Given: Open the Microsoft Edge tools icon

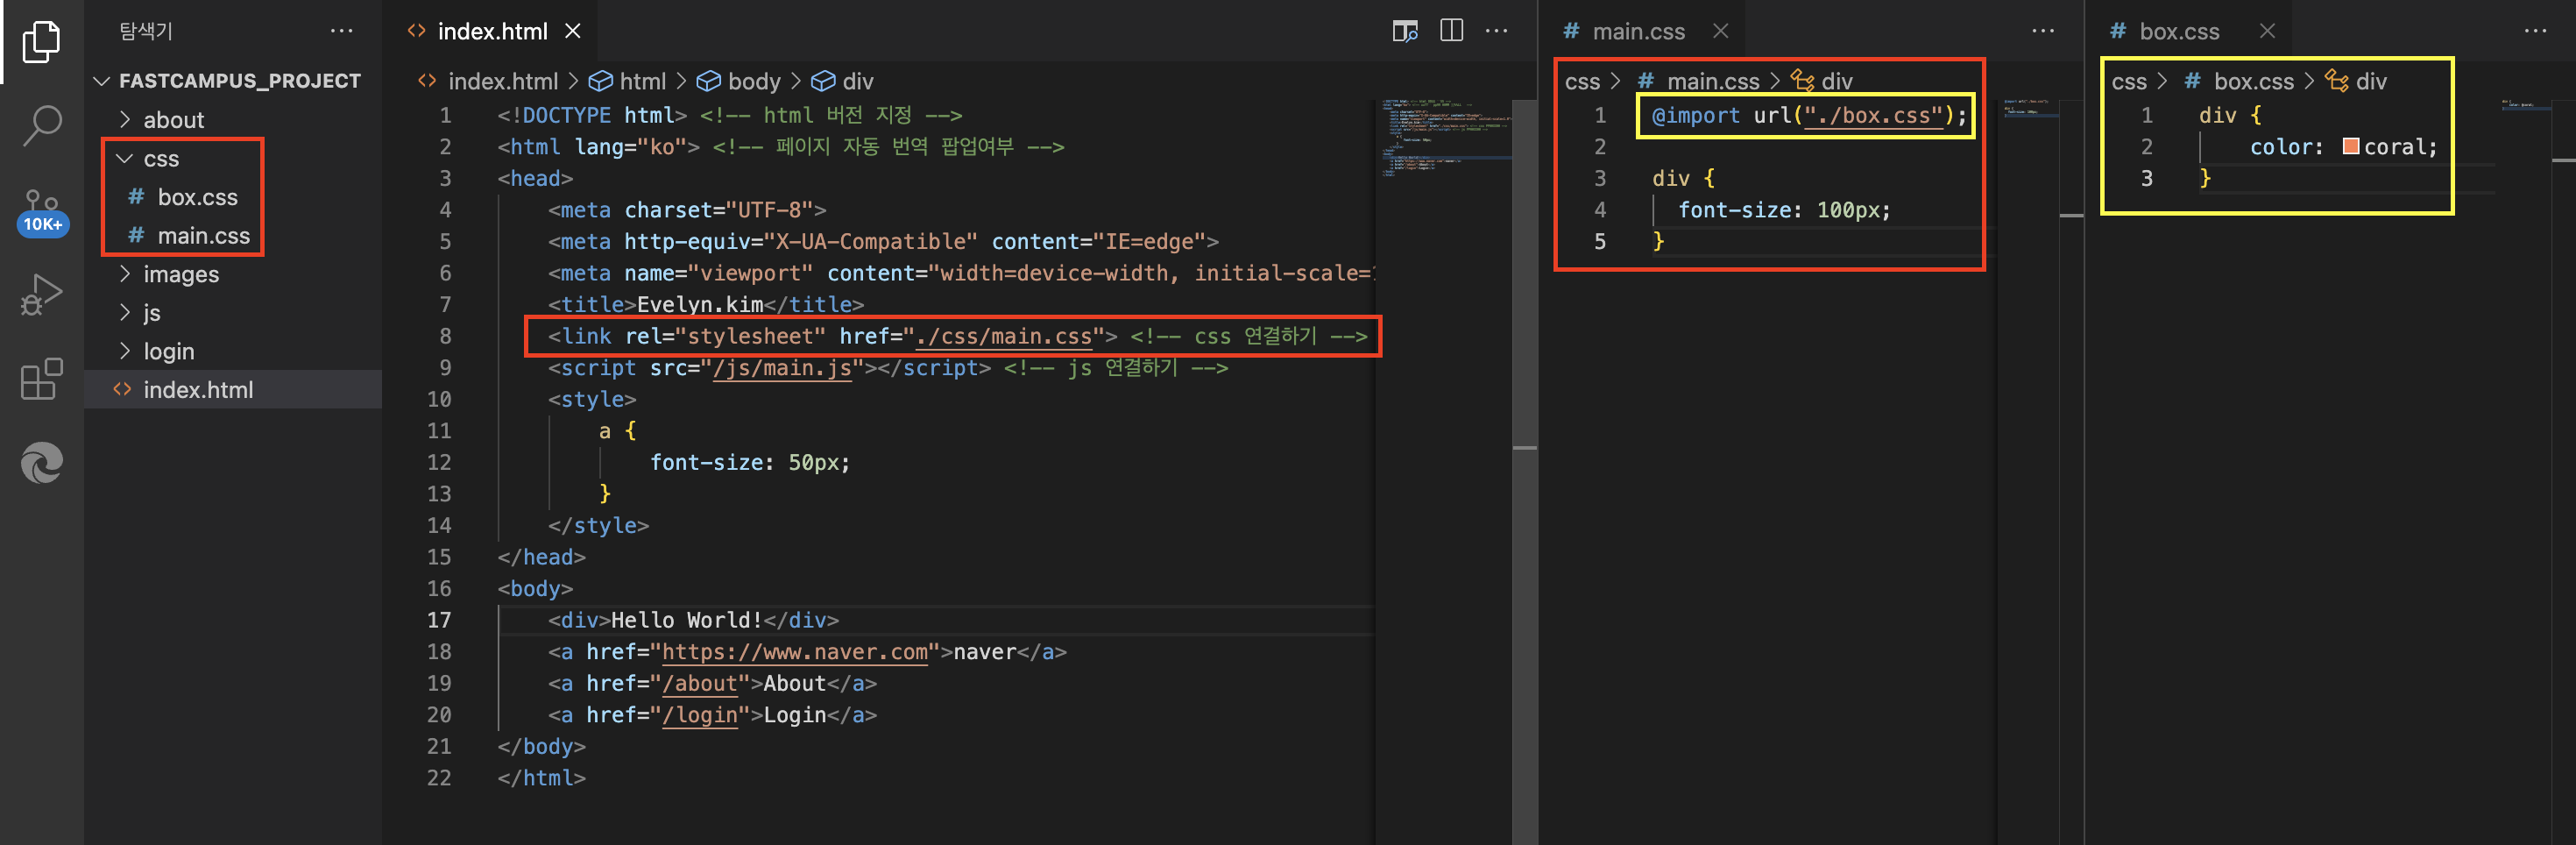Looking at the screenshot, I should [x=41, y=462].
